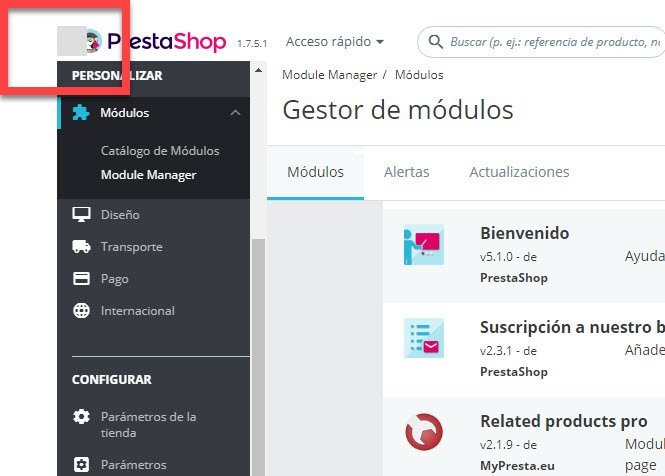
Task: Open the Module Manager sidebar submenu item
Action: 148,175
